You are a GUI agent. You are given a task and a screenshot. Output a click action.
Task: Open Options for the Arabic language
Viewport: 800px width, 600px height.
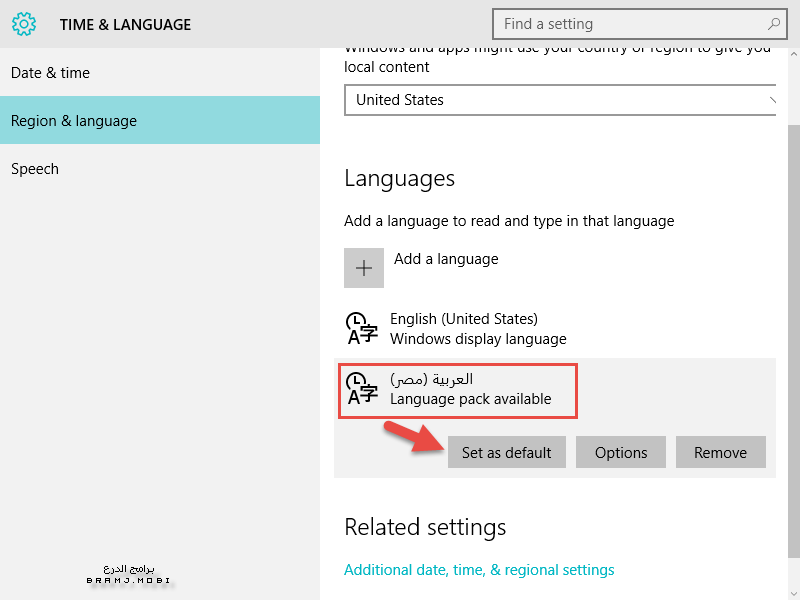(x=621, y=452)
